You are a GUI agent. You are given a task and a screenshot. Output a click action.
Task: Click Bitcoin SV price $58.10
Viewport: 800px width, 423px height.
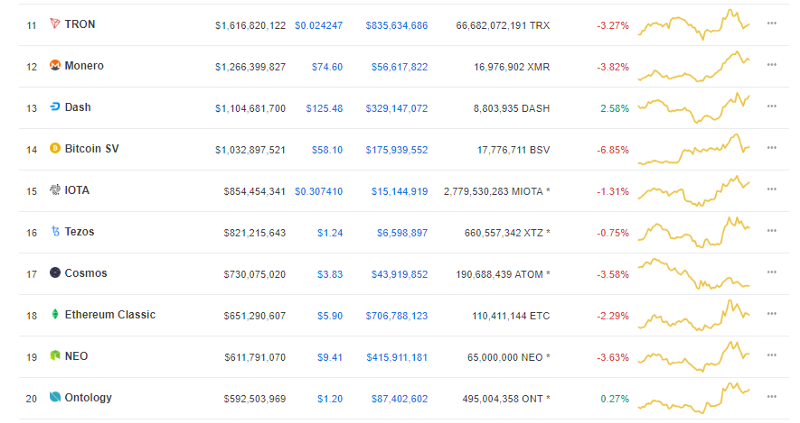click(327, 150)
